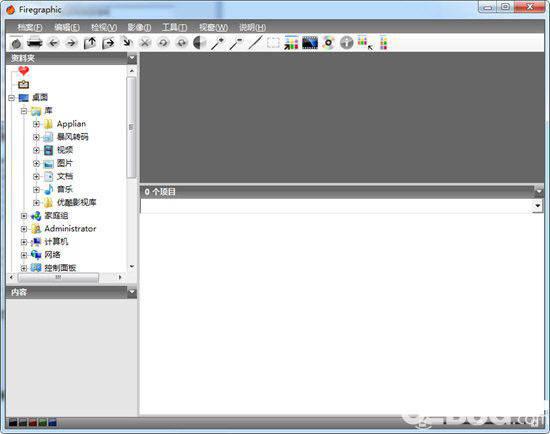Select the 图片 library in tree
Viewport: 550px width, 434px height.
click(x=65, y=163)
